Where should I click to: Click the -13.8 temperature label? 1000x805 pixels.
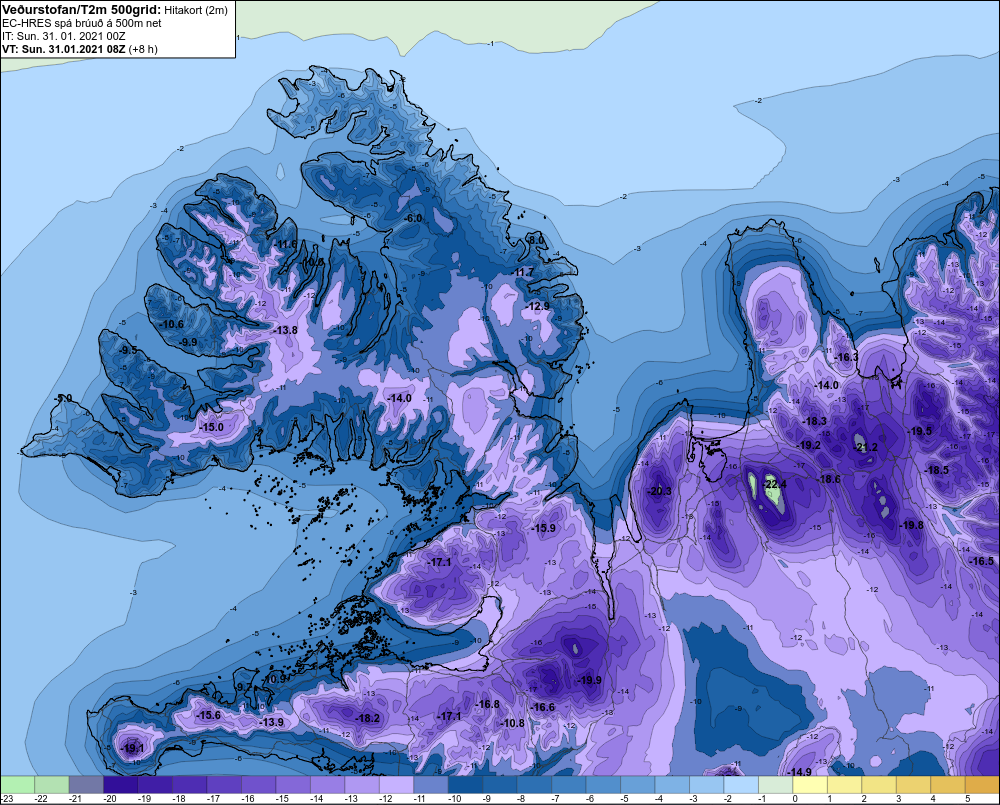286,330
